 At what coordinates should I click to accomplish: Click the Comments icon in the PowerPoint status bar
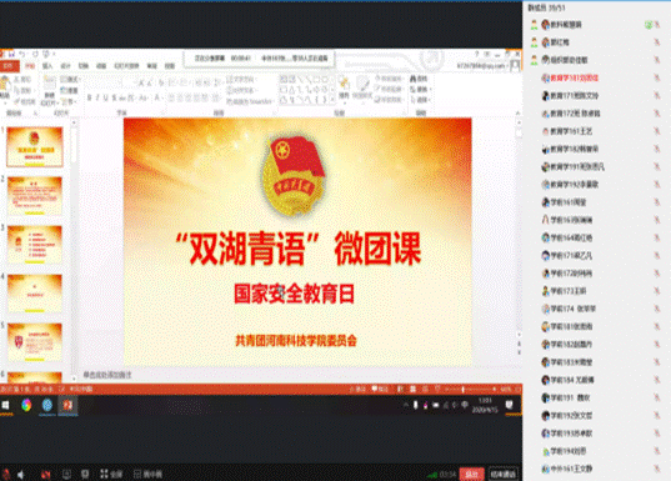click(x=375, y=389)
